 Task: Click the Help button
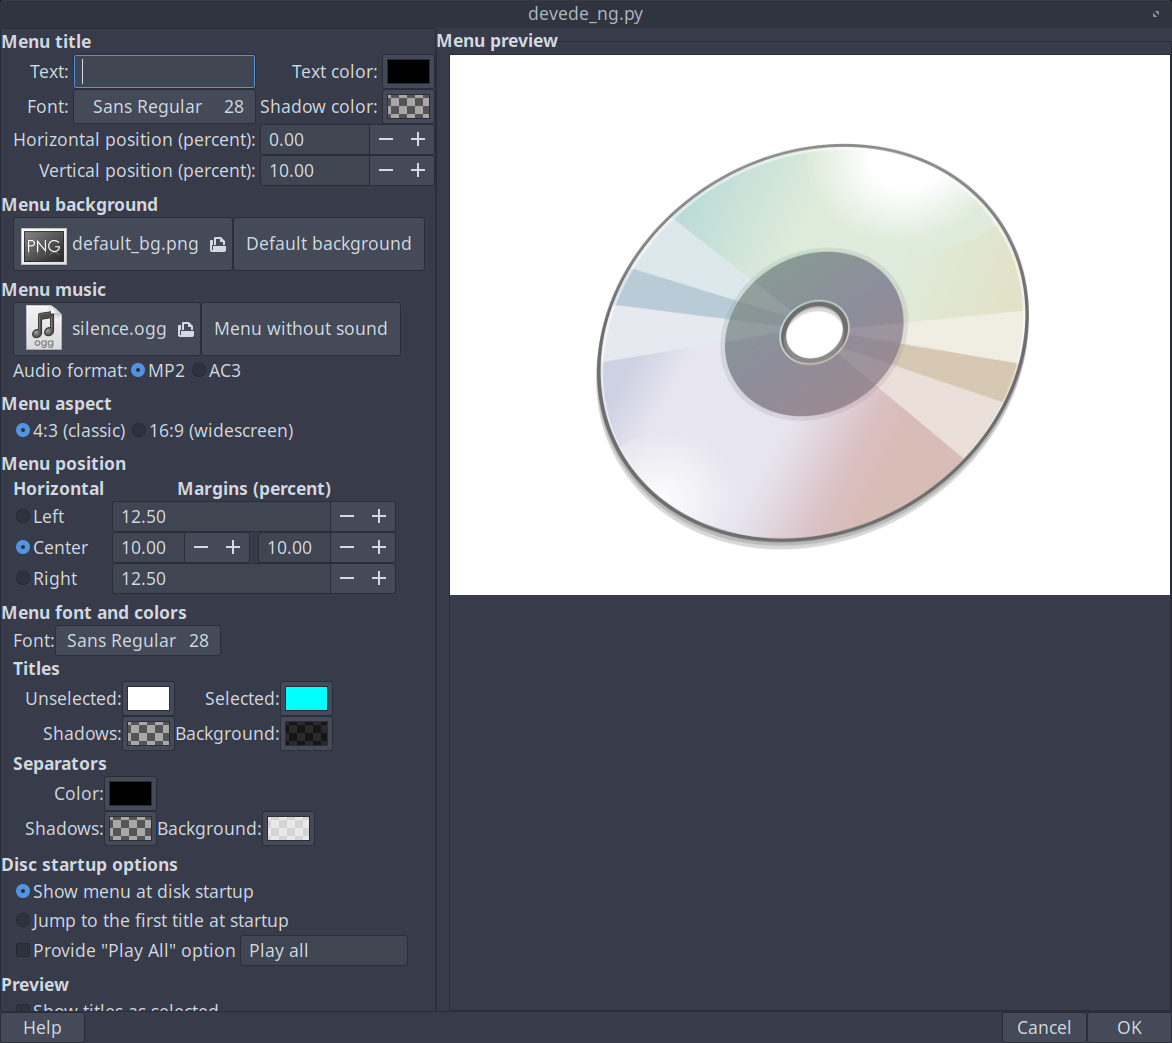coord(42,1028)
